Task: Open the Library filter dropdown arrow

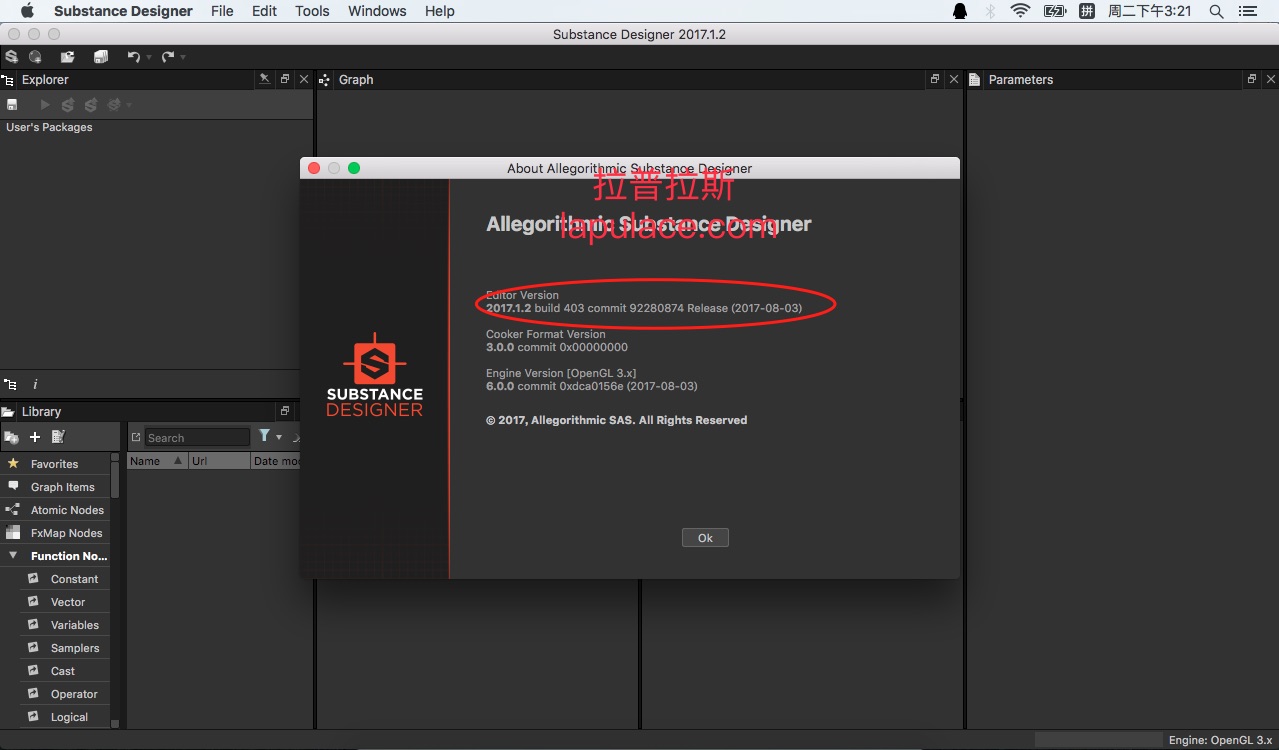Action: tap(279, 437)
